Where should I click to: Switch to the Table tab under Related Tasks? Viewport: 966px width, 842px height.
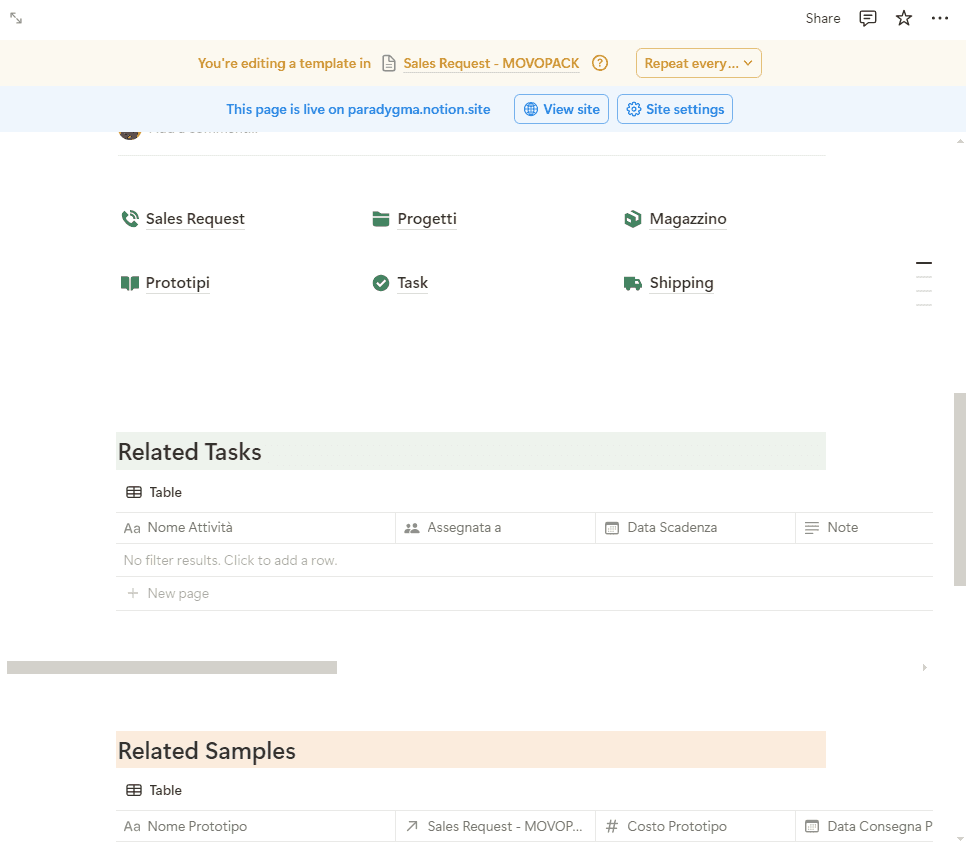(154, 491)
